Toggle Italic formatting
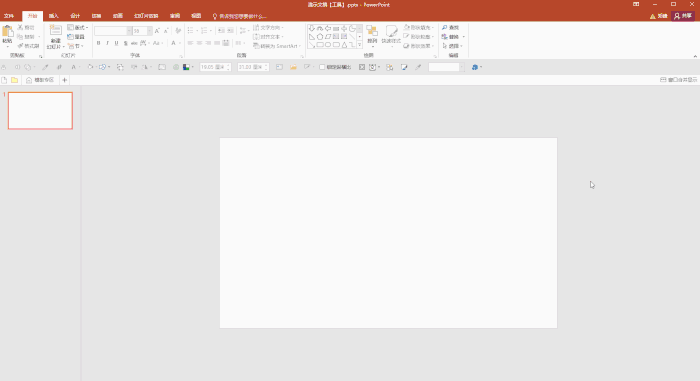700x381 pixels. 107,43
